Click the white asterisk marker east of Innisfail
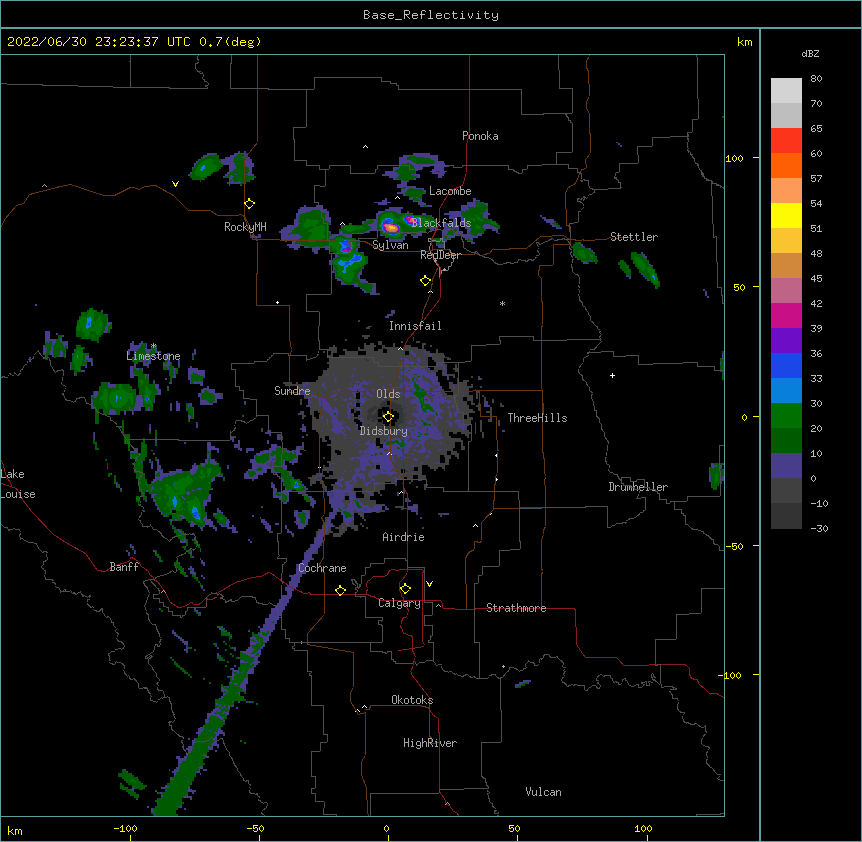This screenshot has height=842, width=862. point(502,303)
